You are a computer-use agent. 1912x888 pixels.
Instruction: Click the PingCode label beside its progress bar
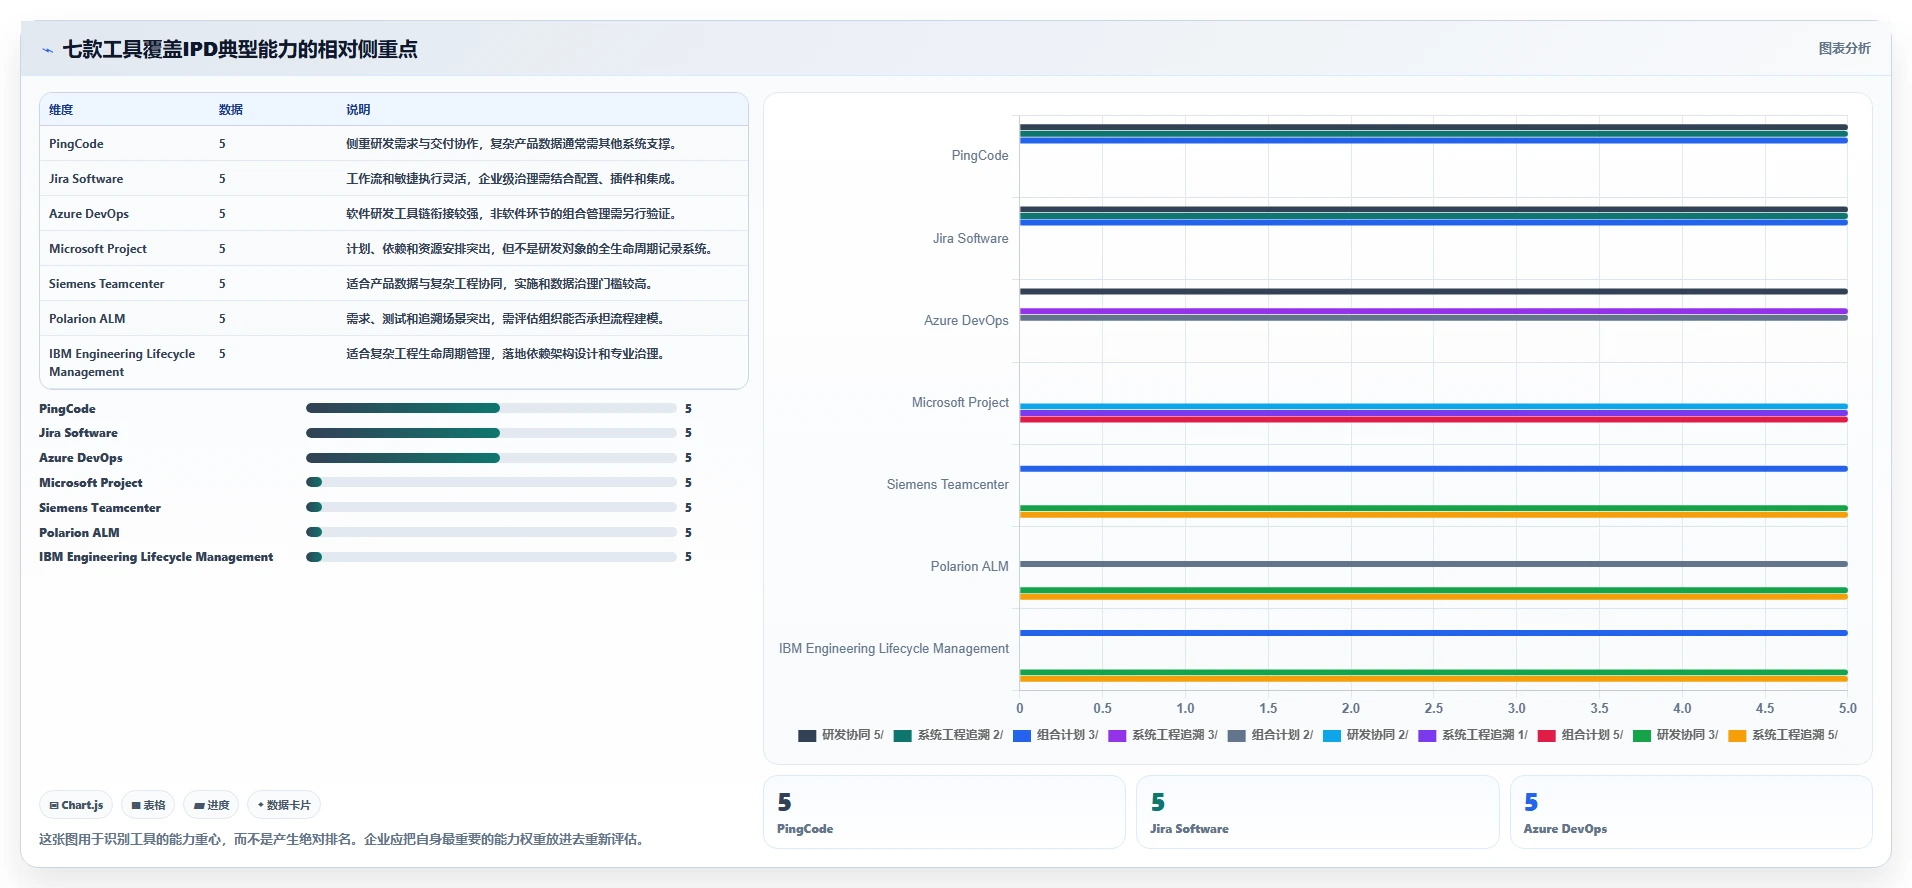[68, 409]
